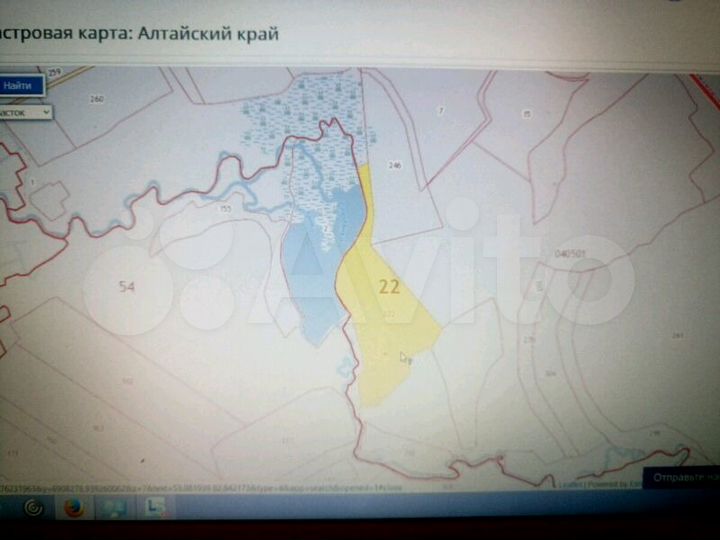Click the blue Найти search button

(x=18, y=86)
